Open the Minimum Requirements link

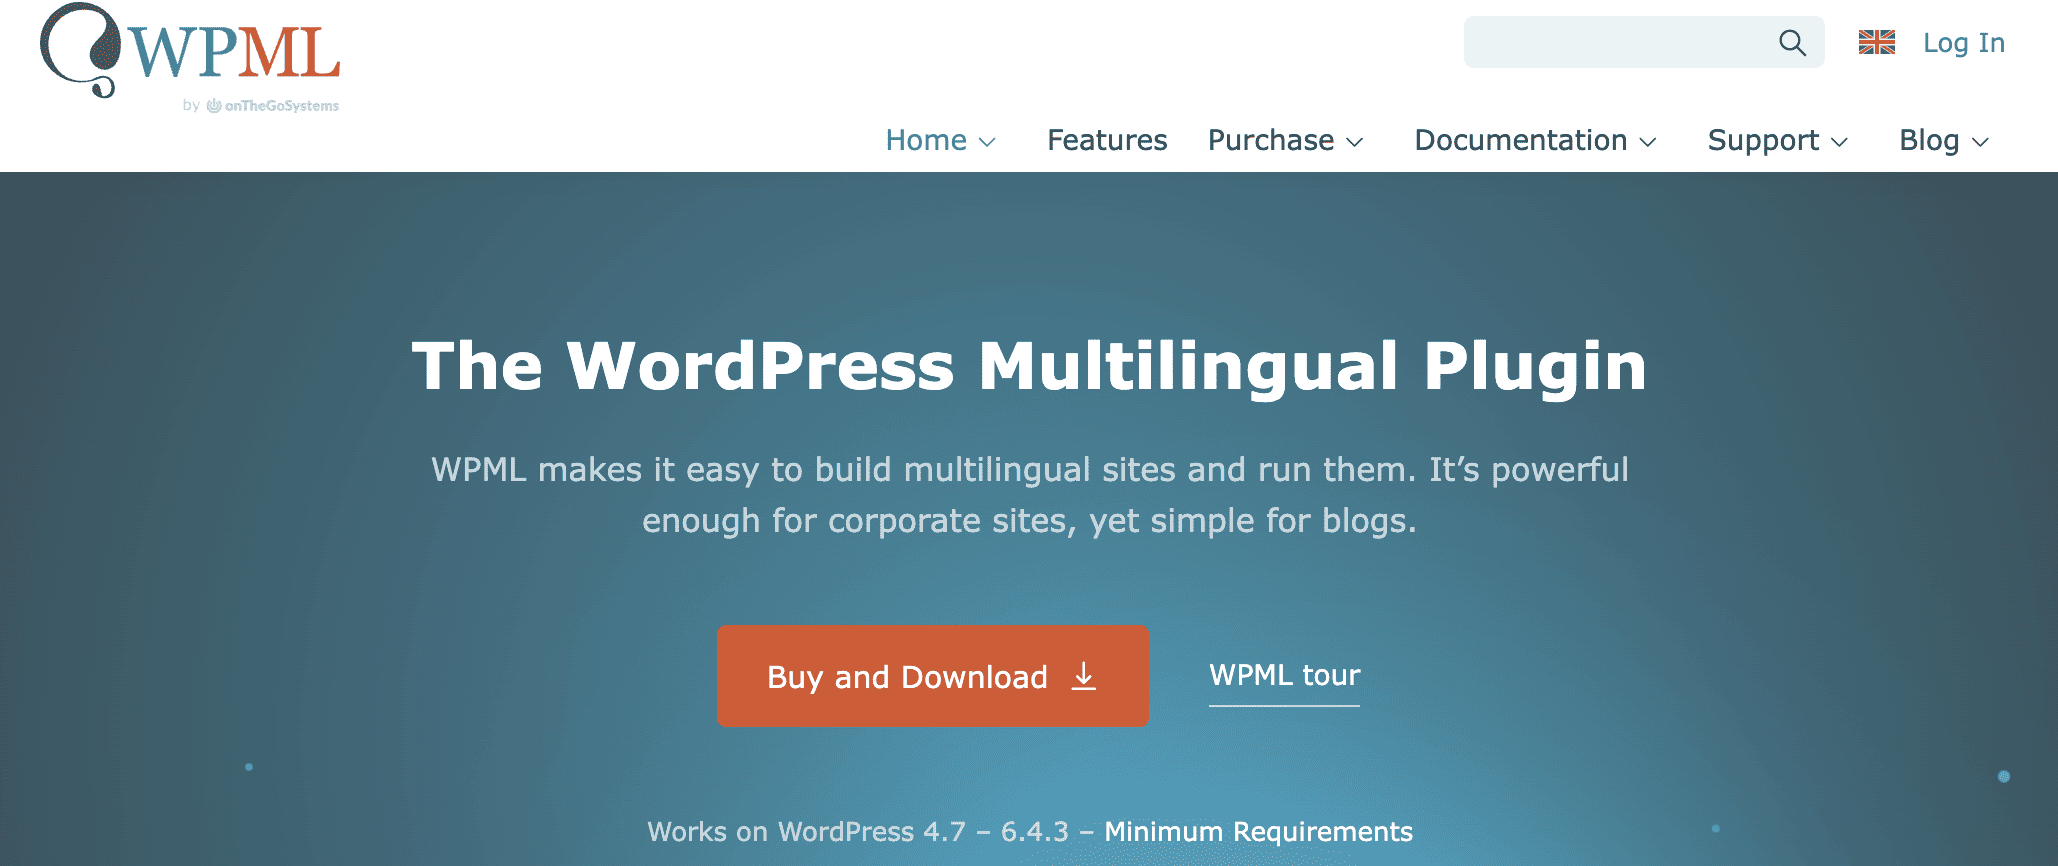[x=1258, y=832]
